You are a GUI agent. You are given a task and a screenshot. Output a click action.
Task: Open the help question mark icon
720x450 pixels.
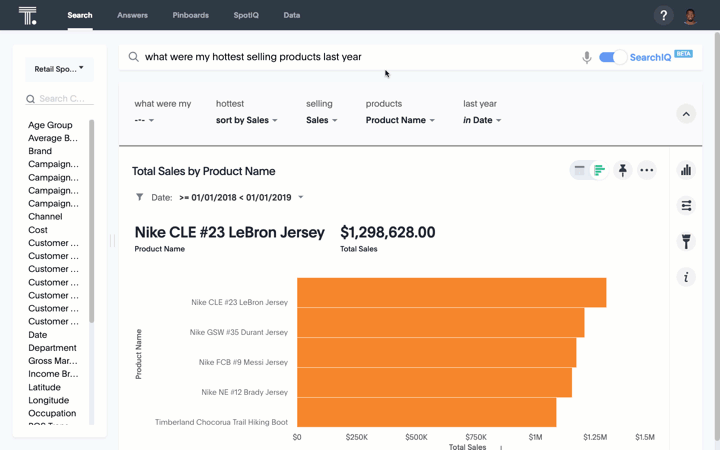tap(664, 16)
